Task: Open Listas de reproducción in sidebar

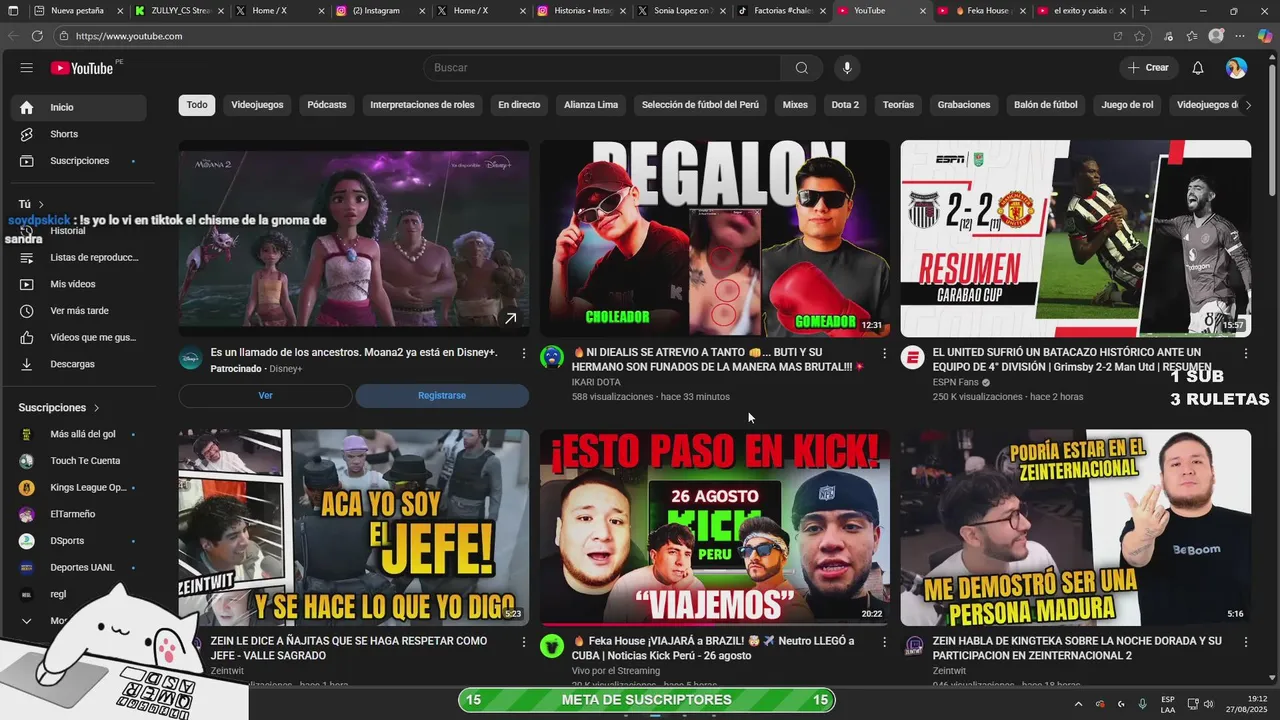Action: 79,257
